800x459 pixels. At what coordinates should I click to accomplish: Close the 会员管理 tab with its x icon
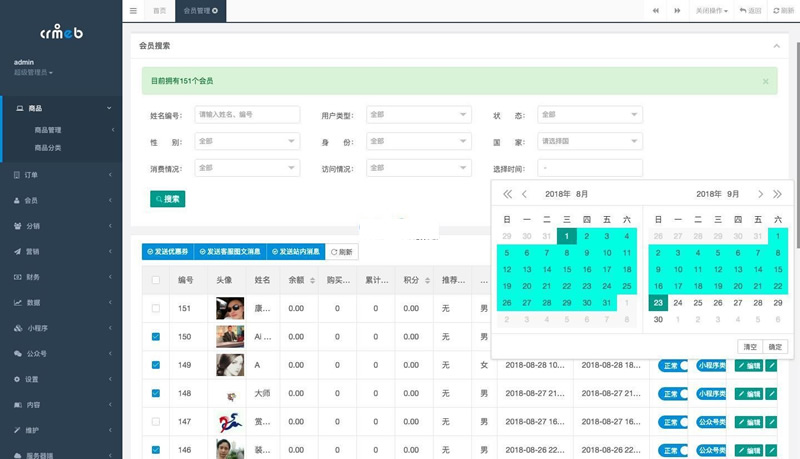tap(215, 10)
